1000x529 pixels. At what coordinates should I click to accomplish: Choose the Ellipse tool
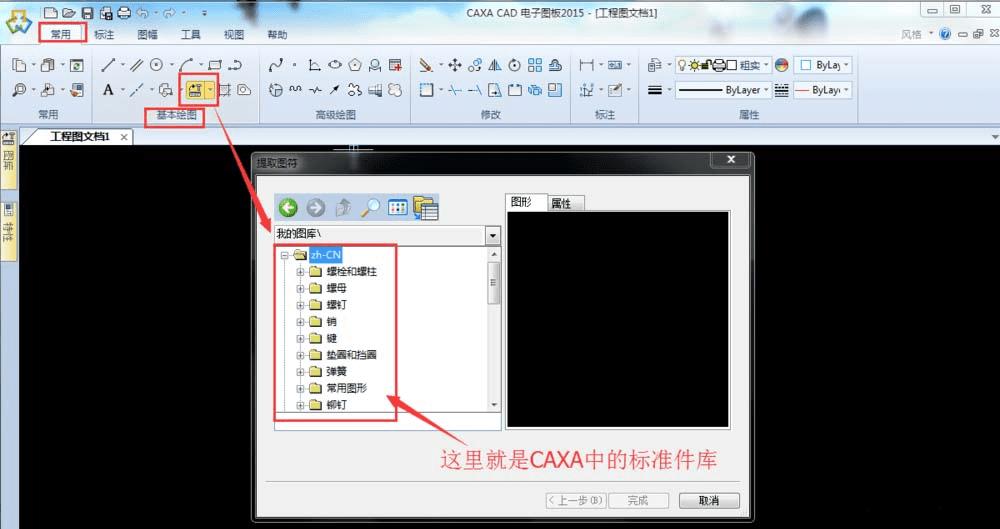335,64
